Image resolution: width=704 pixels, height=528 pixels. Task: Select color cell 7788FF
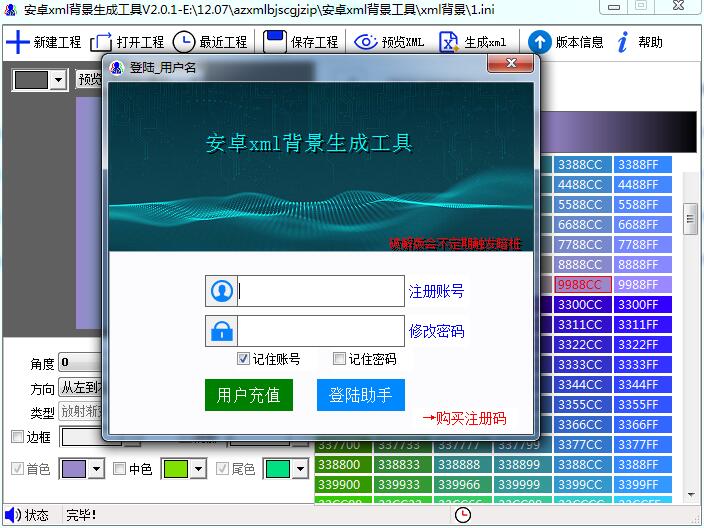642,245
